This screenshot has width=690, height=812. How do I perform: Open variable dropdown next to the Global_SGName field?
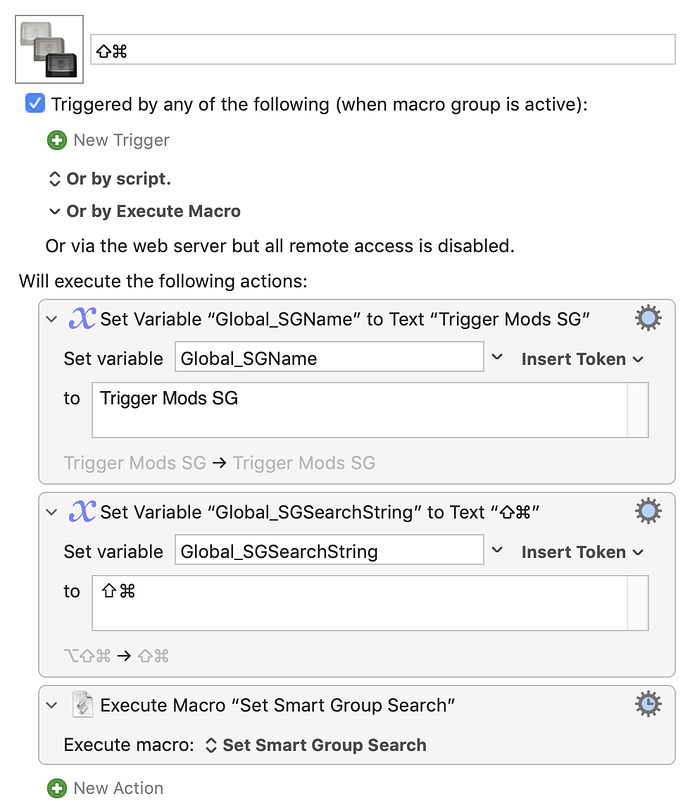pos(497,357)
